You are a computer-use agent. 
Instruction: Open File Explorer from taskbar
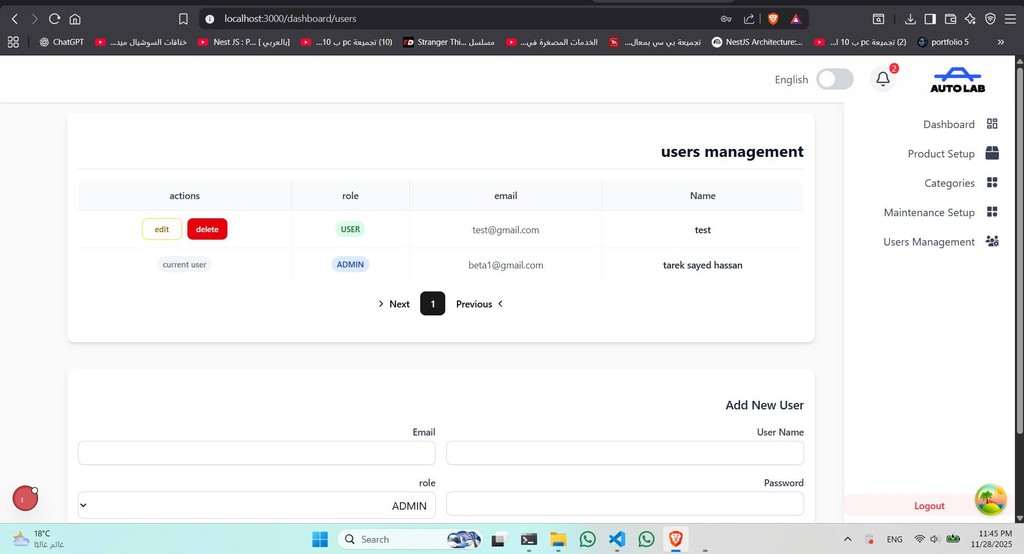tap(558, 539)
